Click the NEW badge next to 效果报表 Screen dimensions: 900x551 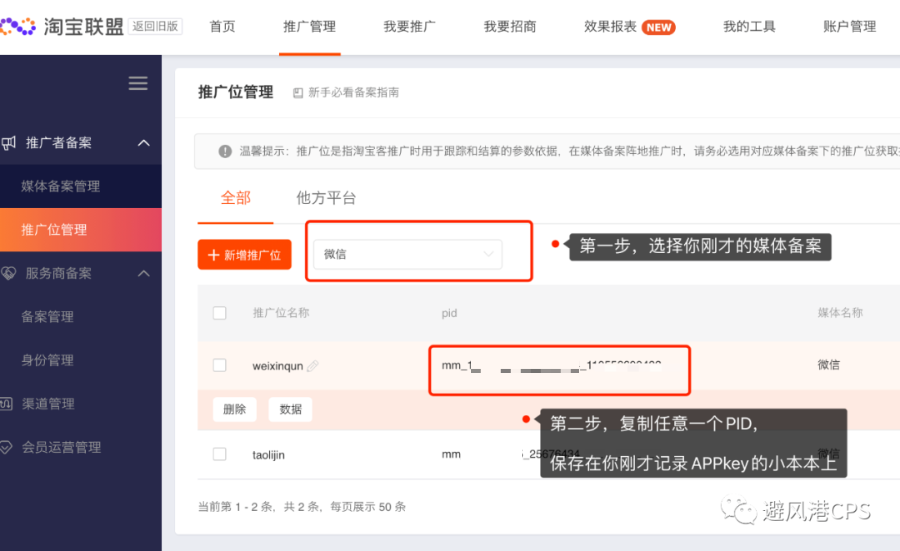[658, 27]
